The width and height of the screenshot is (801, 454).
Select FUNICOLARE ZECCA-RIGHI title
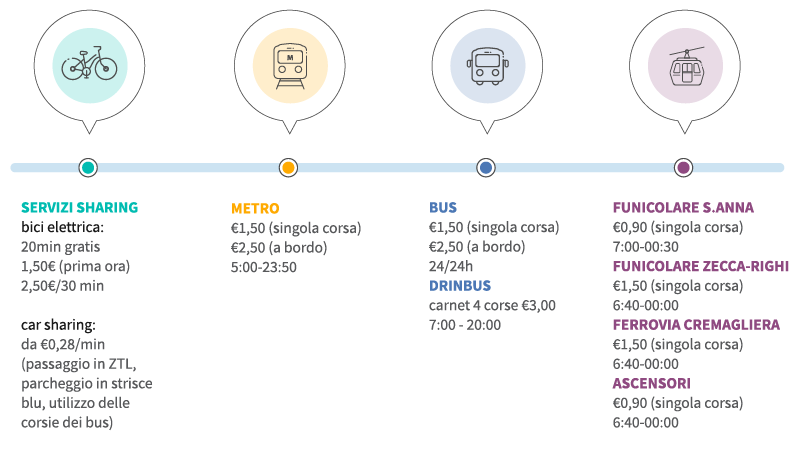click(x=701, y=266)
